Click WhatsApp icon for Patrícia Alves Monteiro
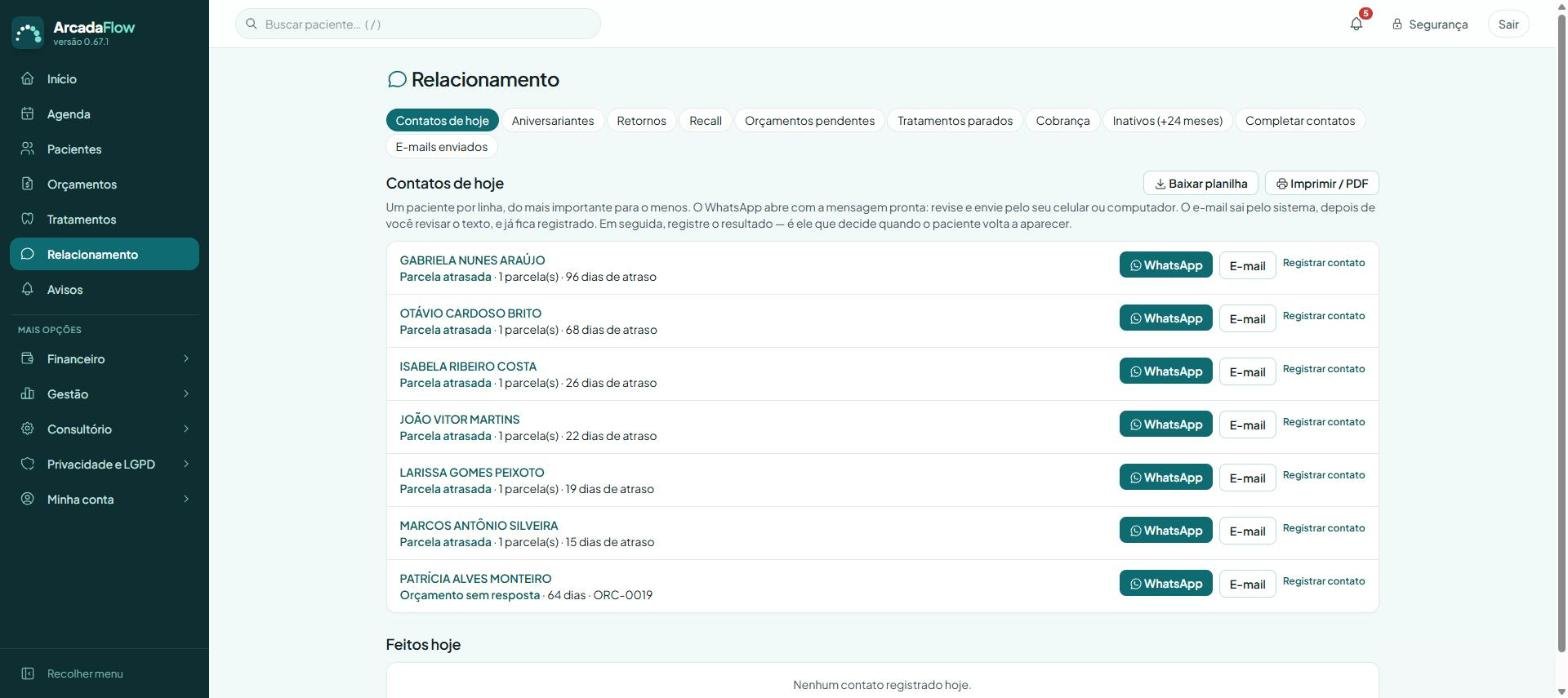 [x=1136, y=584]
